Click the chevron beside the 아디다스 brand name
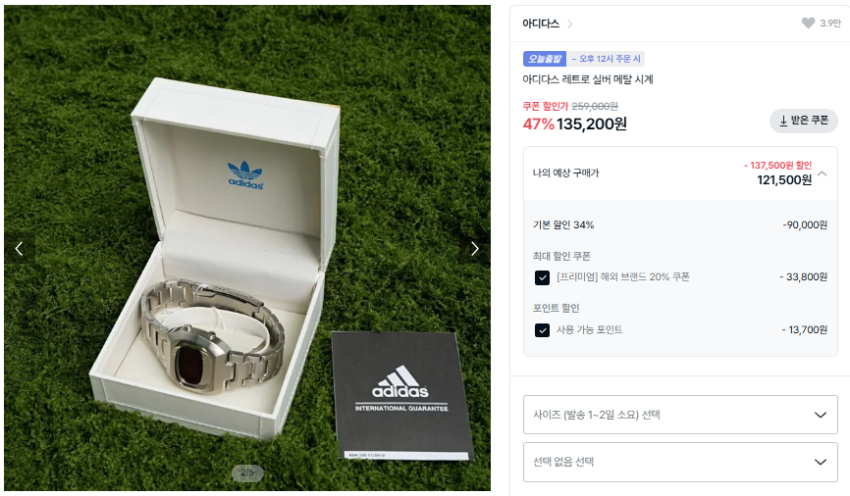Viewport: 850px width, 496px height. tap(571, 24)
